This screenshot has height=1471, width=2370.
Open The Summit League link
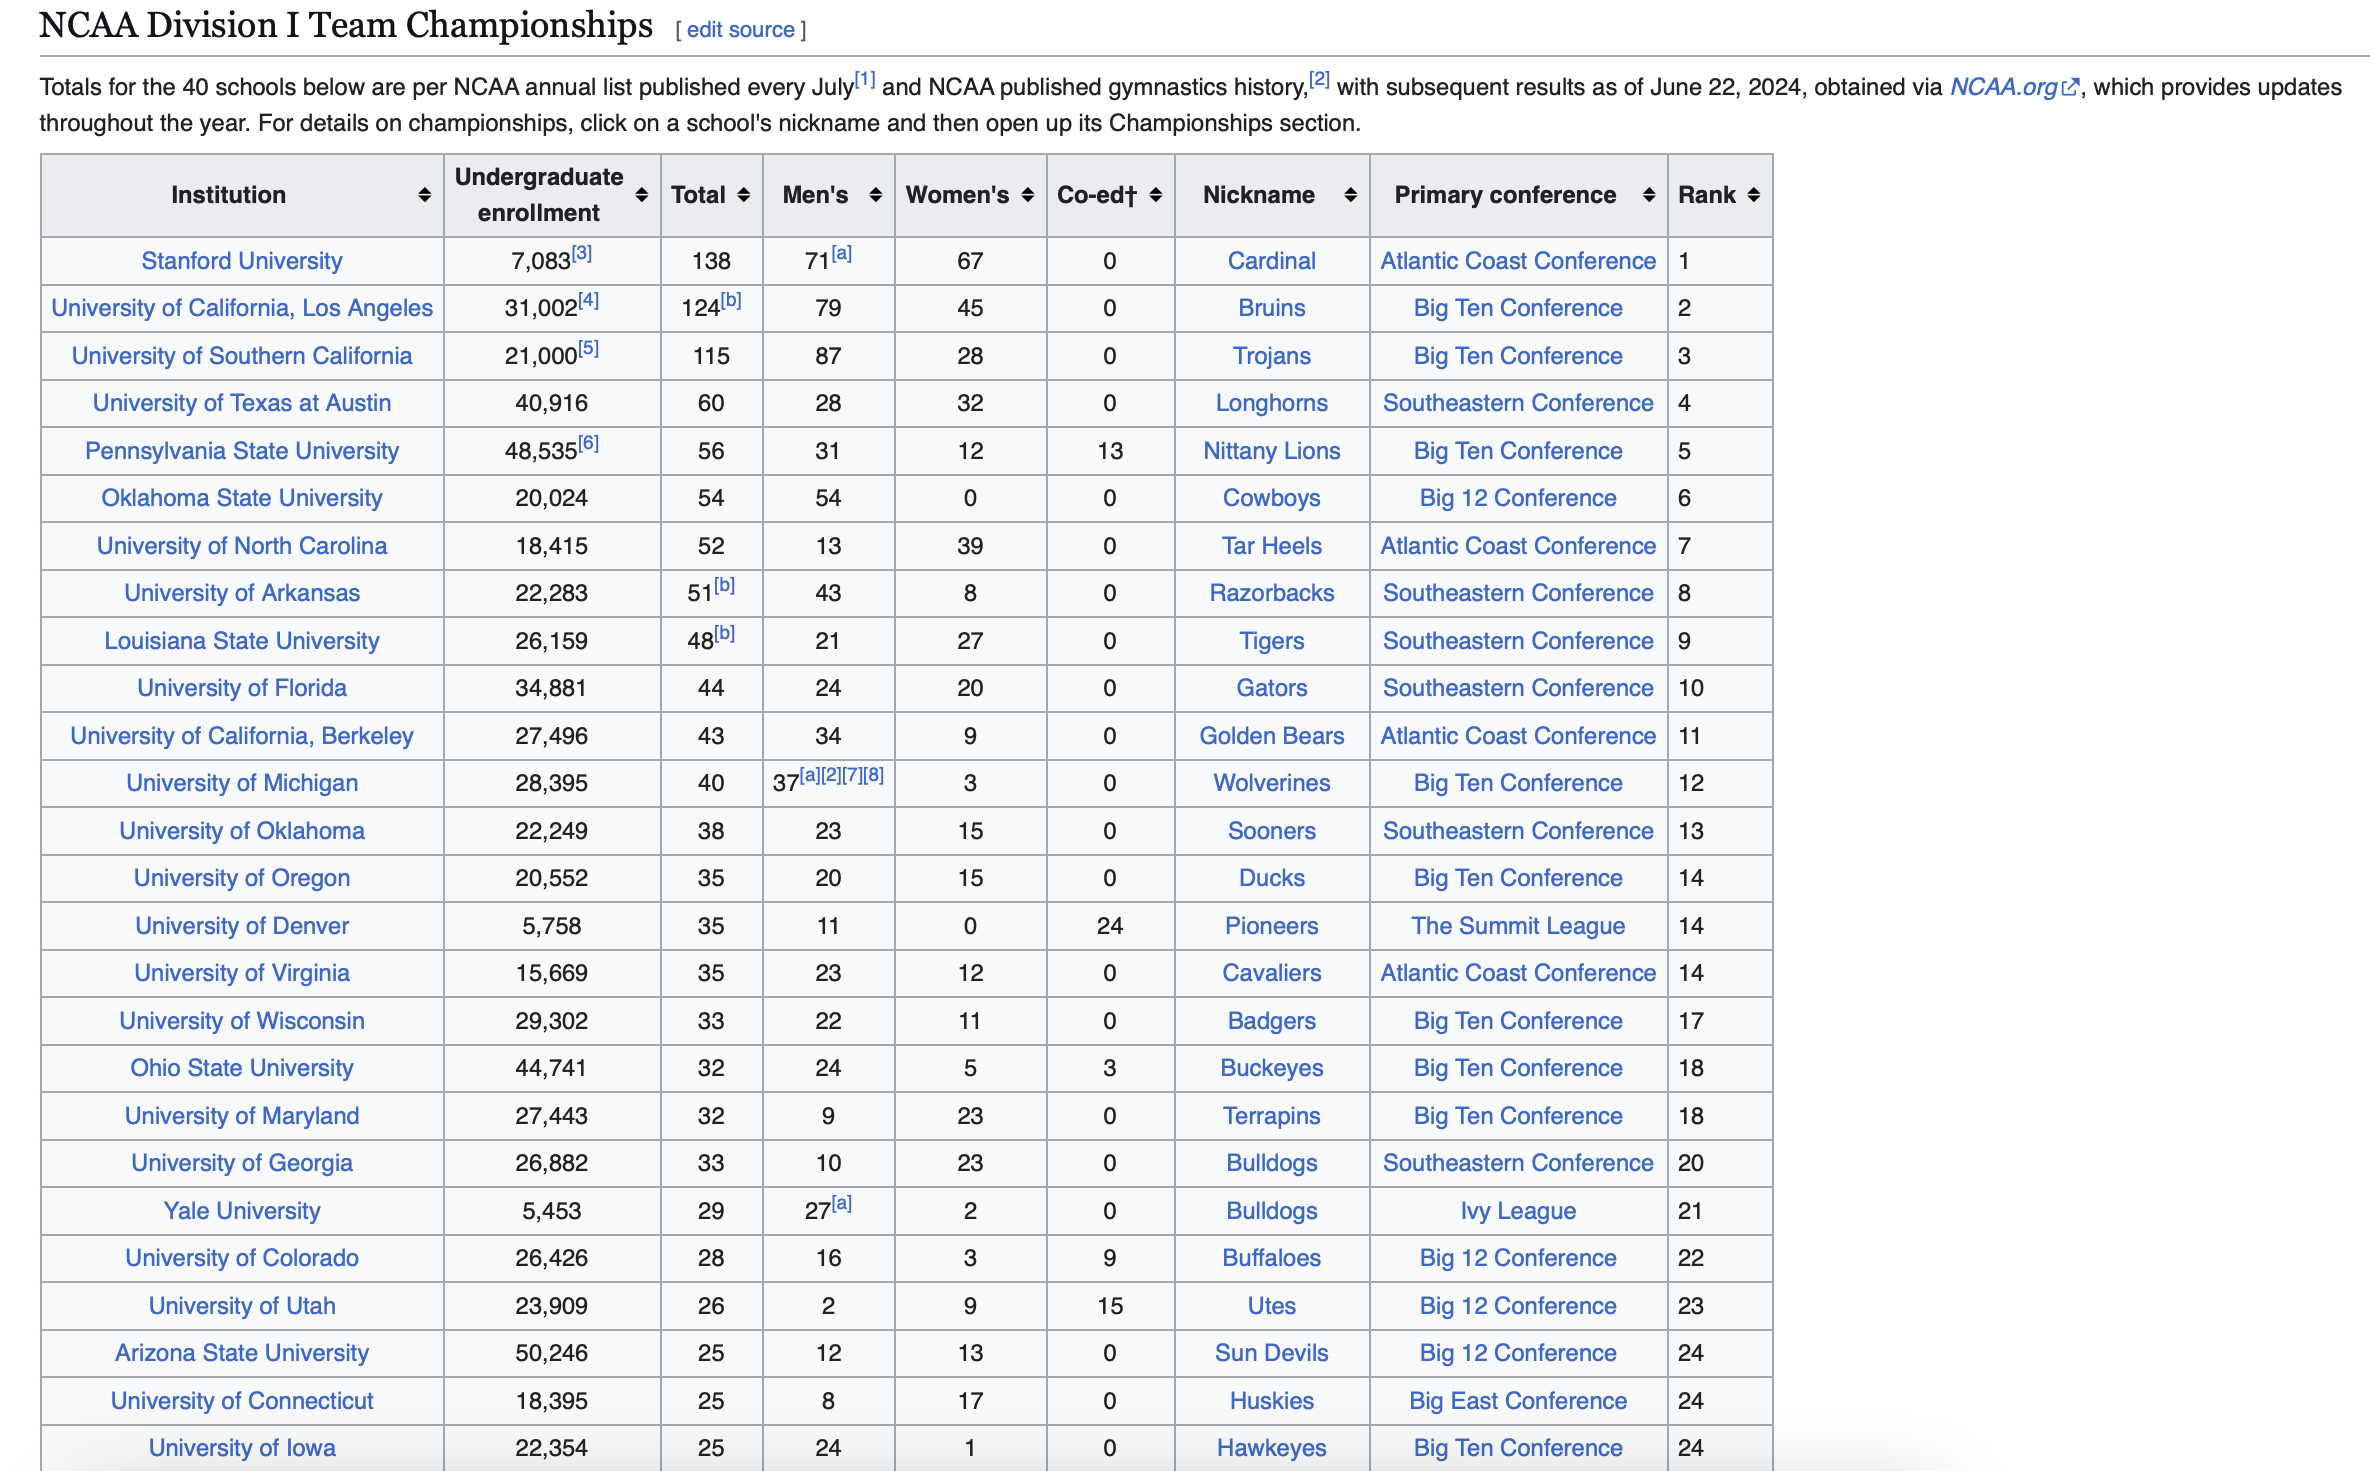coord(1518,926)
